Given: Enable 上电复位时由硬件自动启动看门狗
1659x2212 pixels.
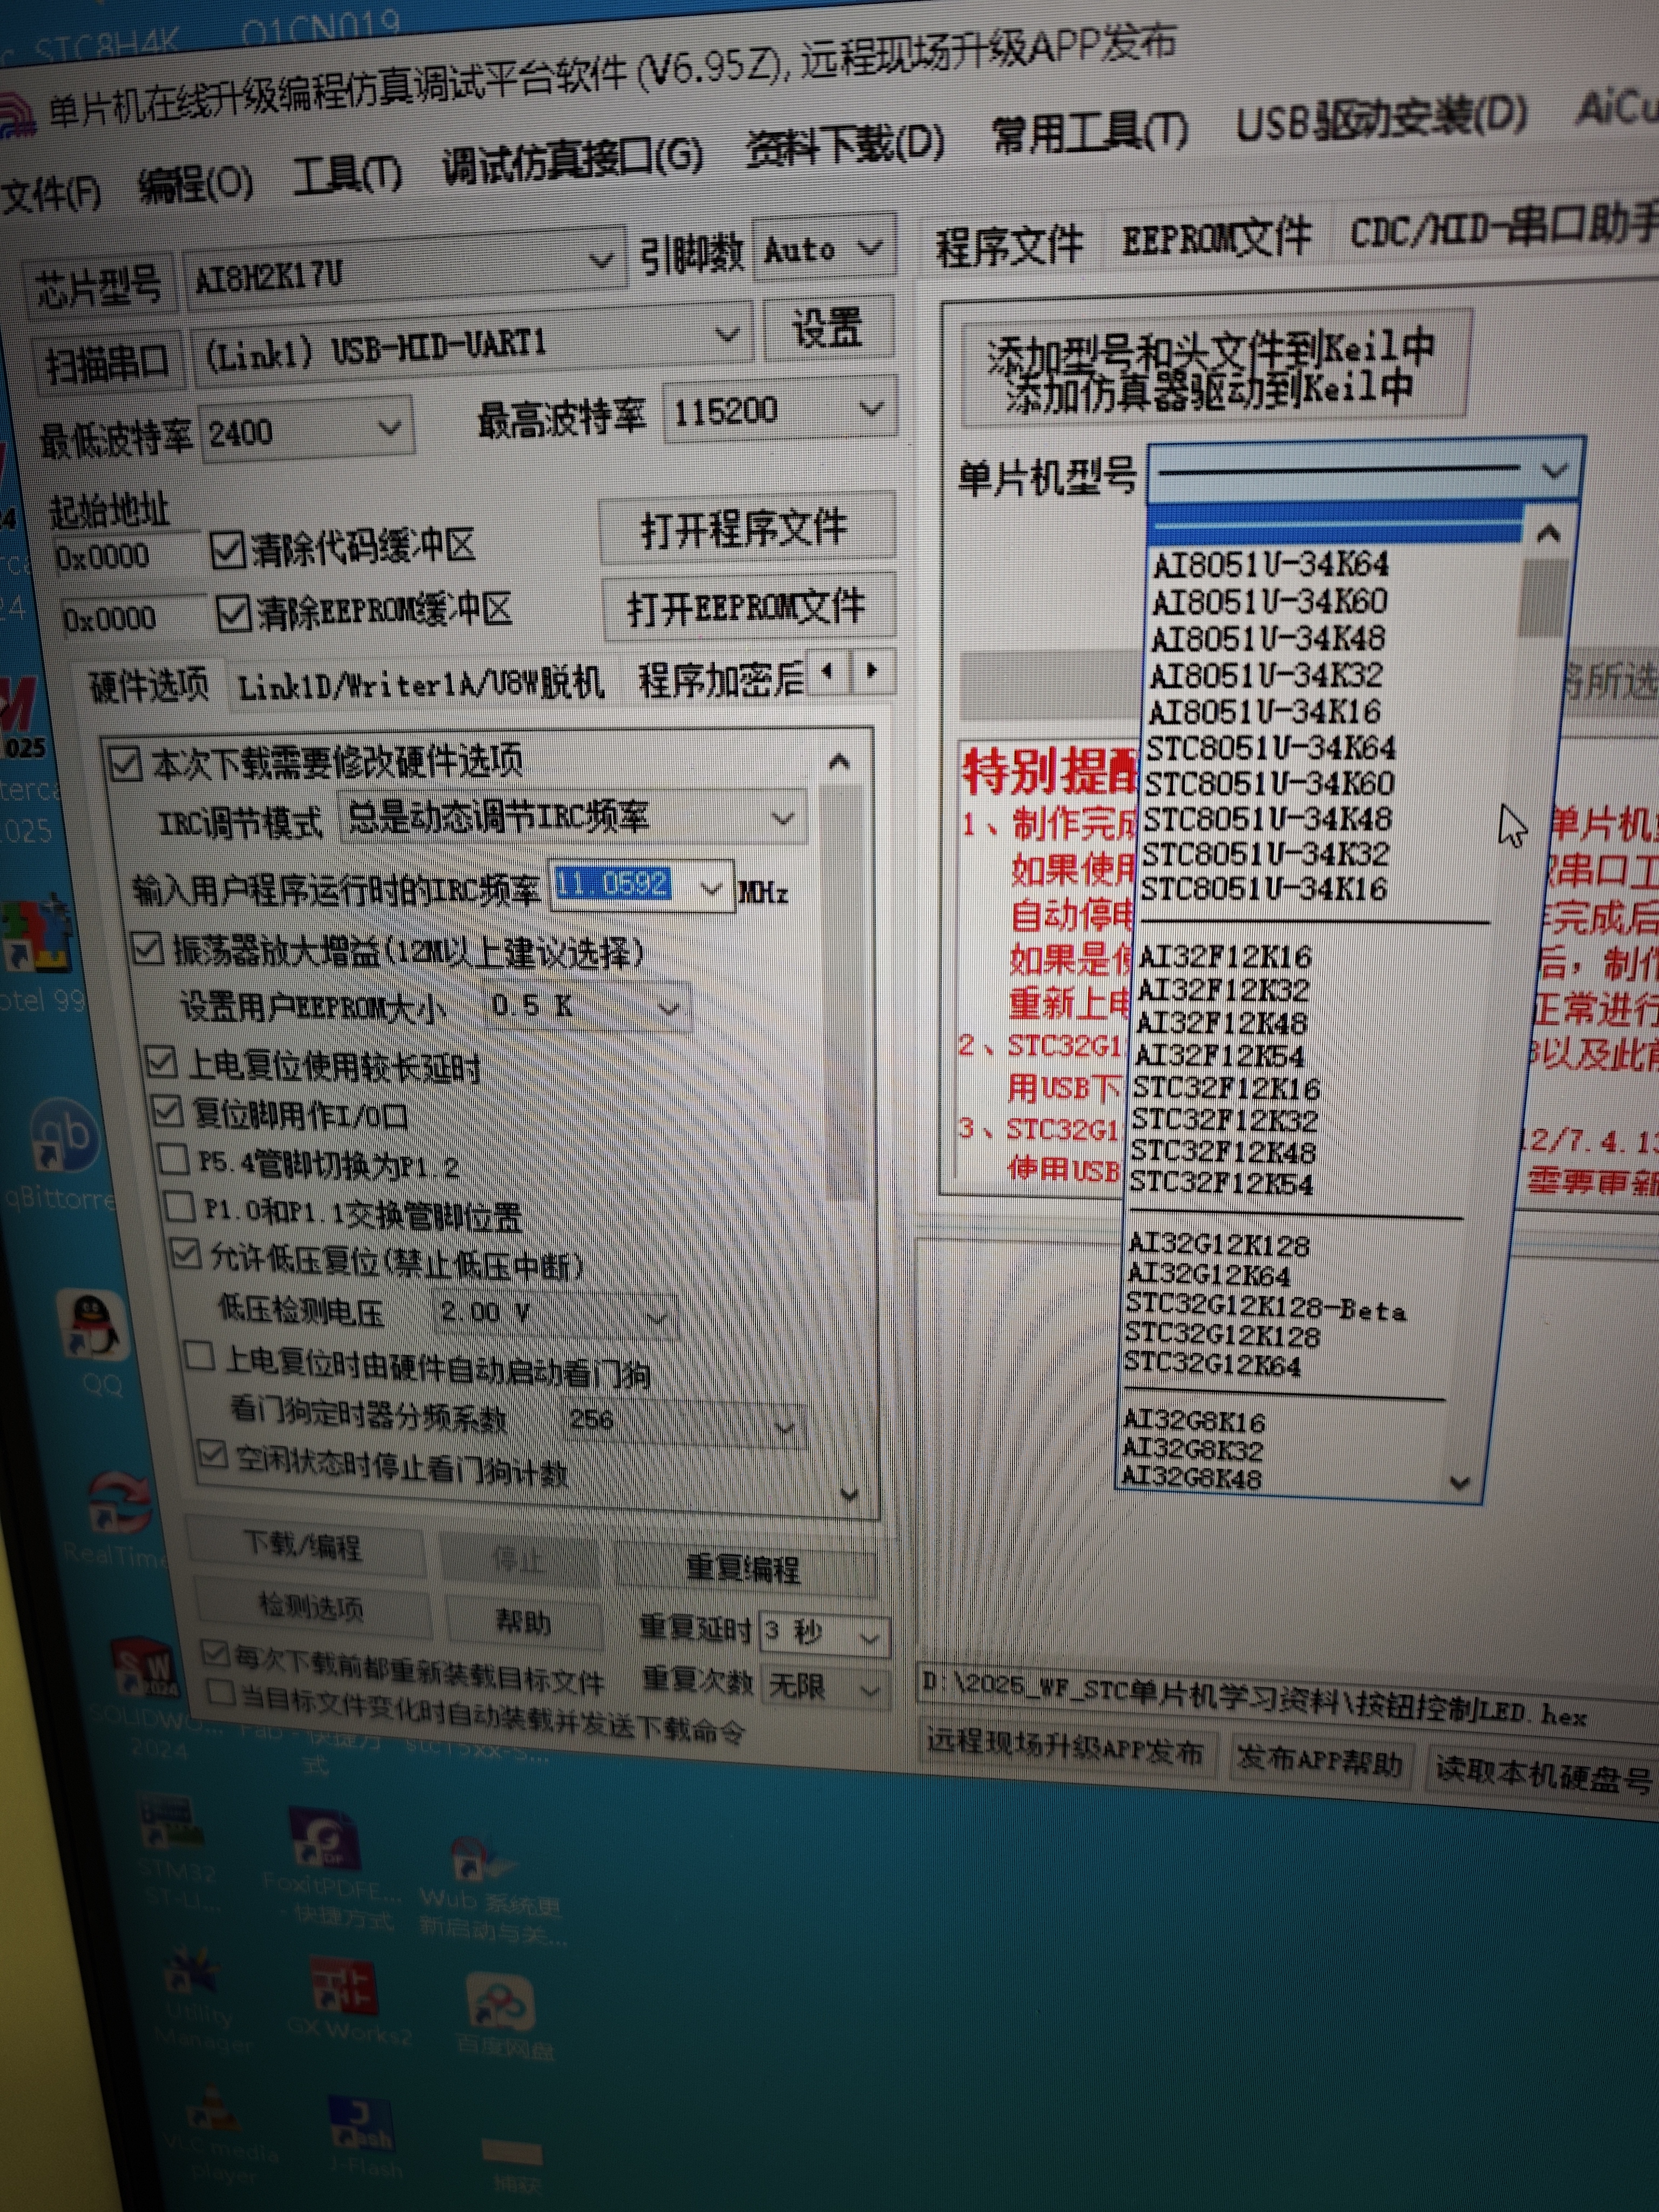Looking at the screenshot, I should pos(200,1357).
